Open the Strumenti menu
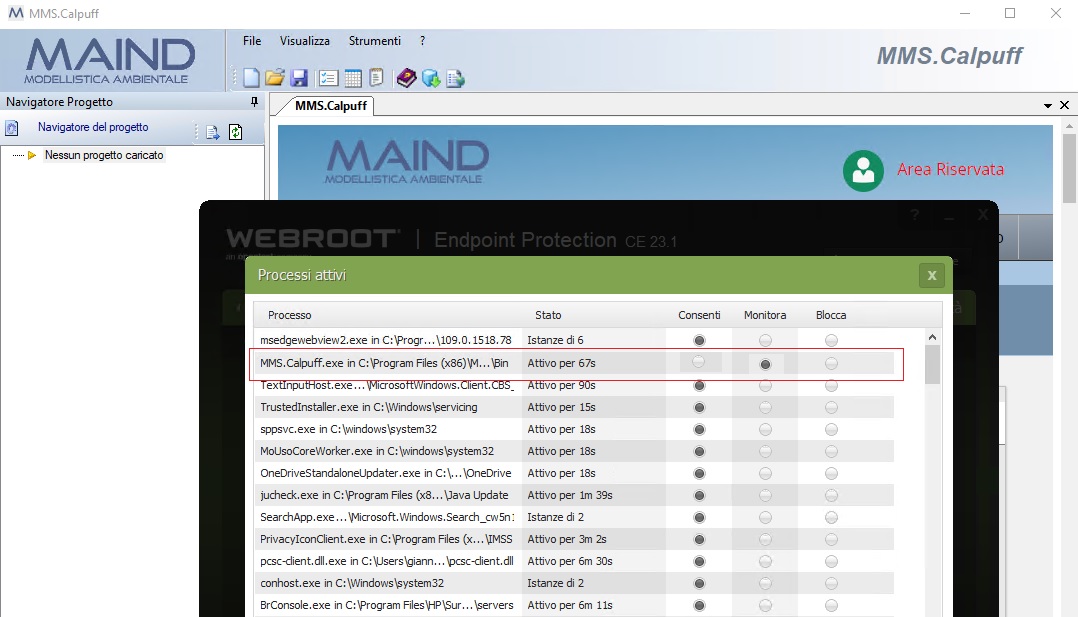Viewport: 1078px width, 617px height. pos(375,41)
